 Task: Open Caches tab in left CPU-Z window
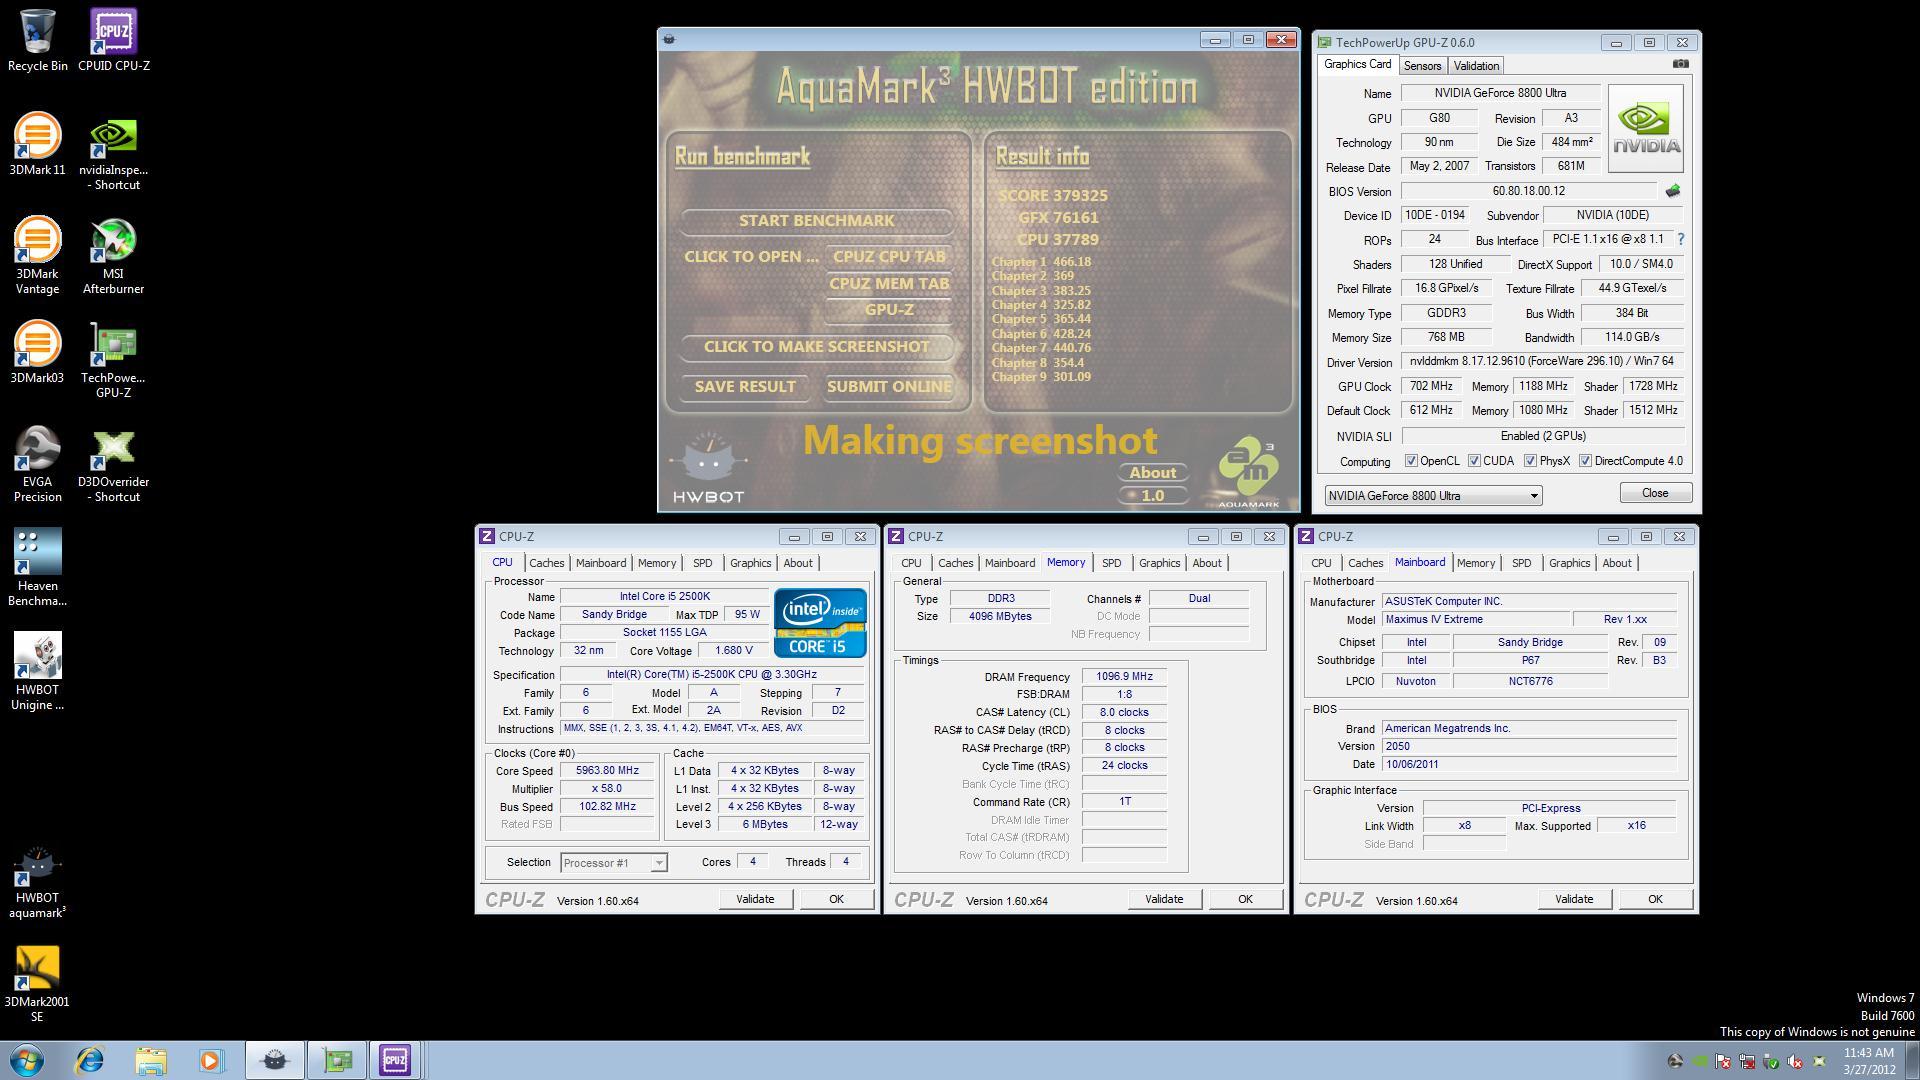[547, 563]
